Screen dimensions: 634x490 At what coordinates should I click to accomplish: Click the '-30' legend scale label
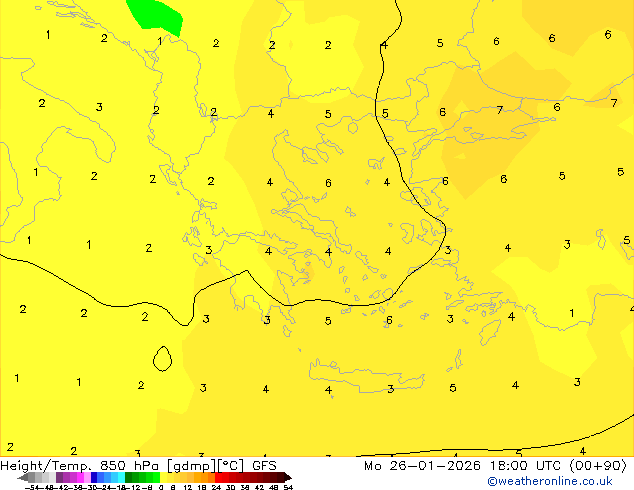[x=92, y=488]
